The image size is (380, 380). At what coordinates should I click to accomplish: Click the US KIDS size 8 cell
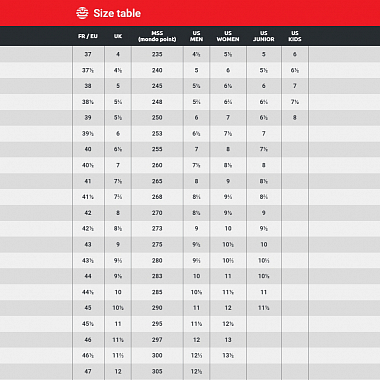(295, 117)
